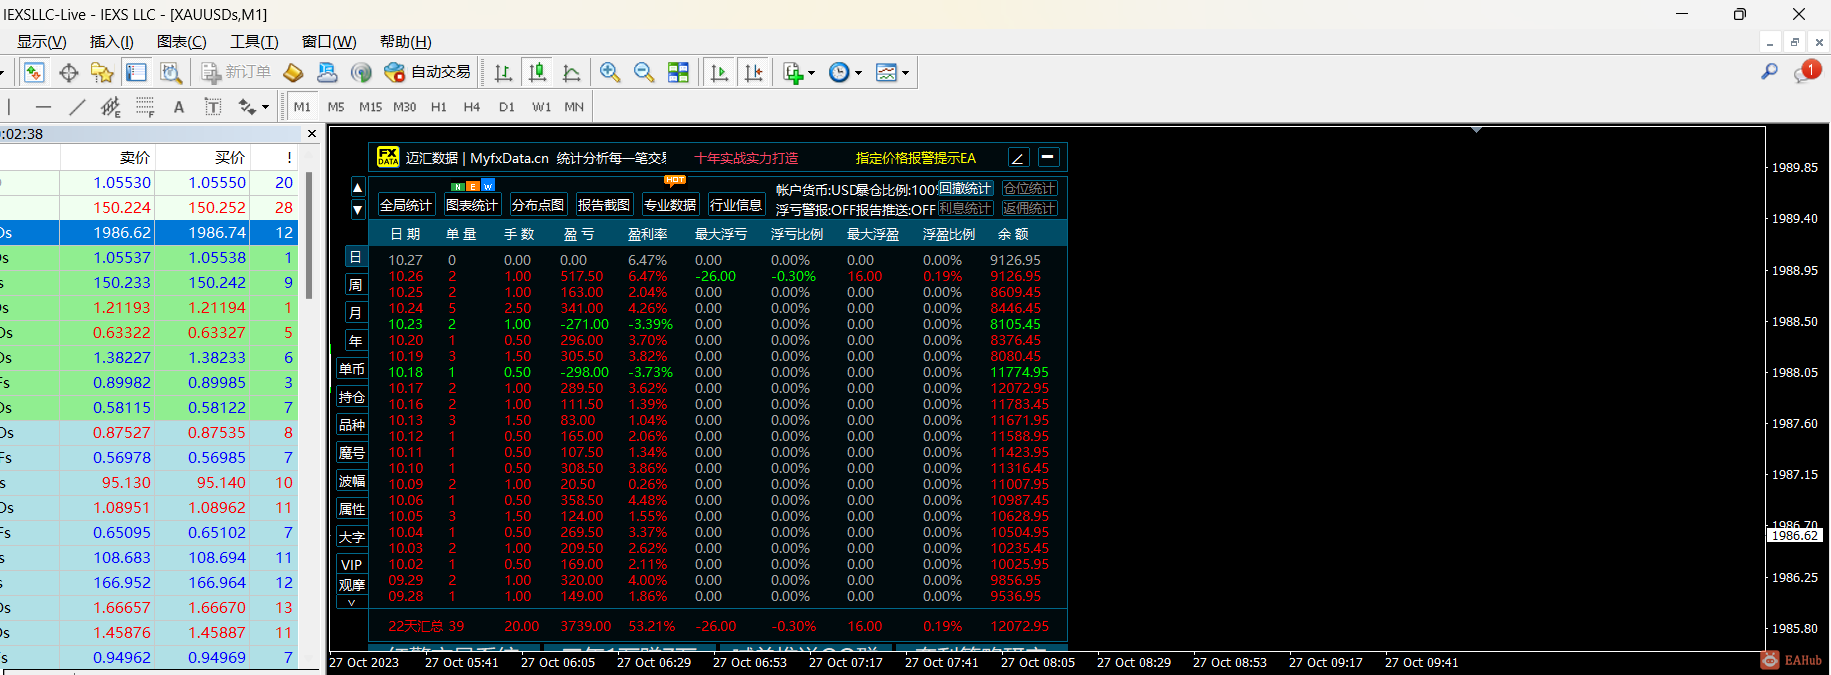Click the panel up arrow button
Screen dimensions: 1831x675
(358, 187)
